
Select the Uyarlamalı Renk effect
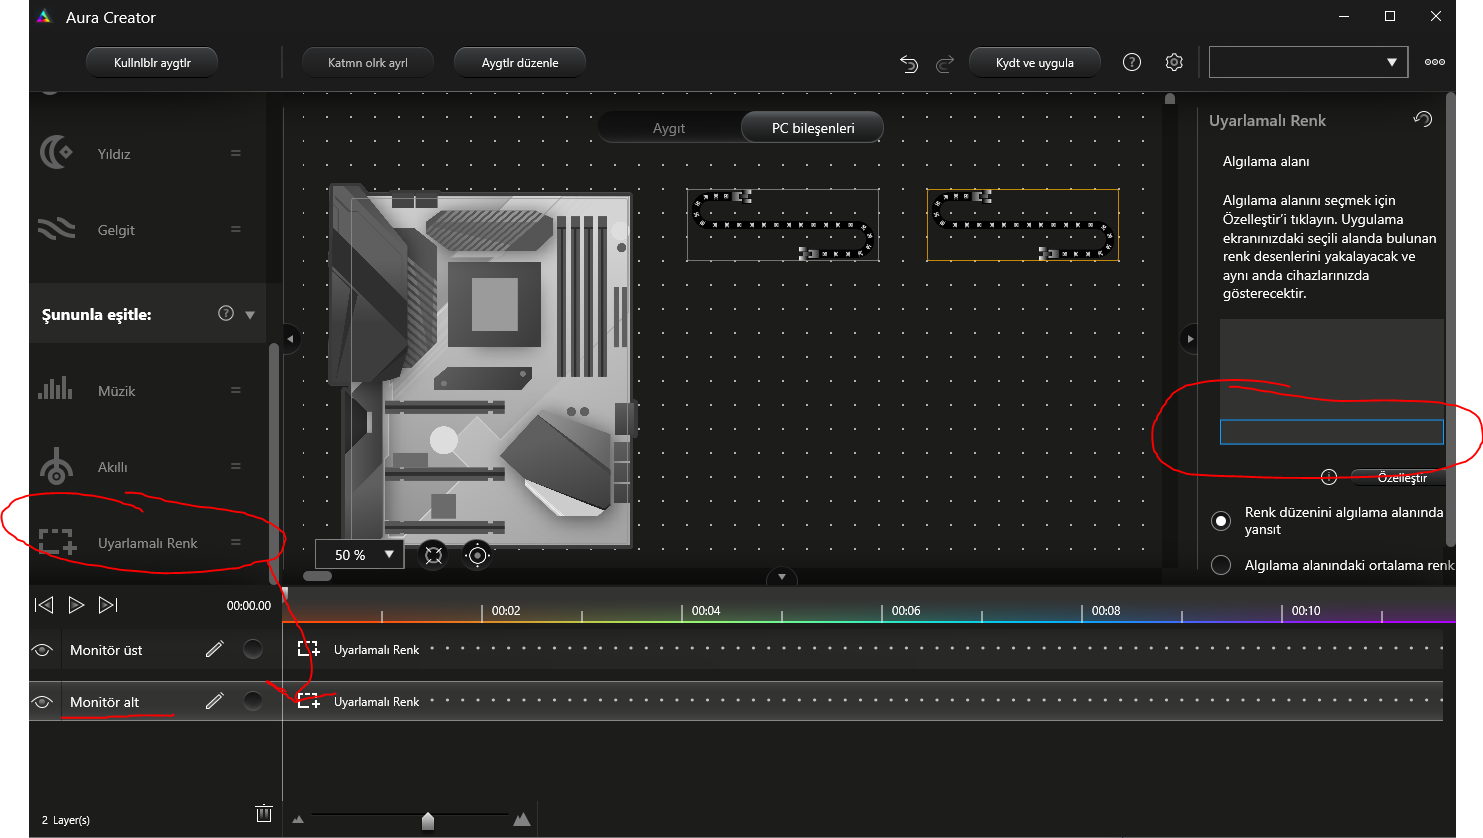click(x=147, y=543)
